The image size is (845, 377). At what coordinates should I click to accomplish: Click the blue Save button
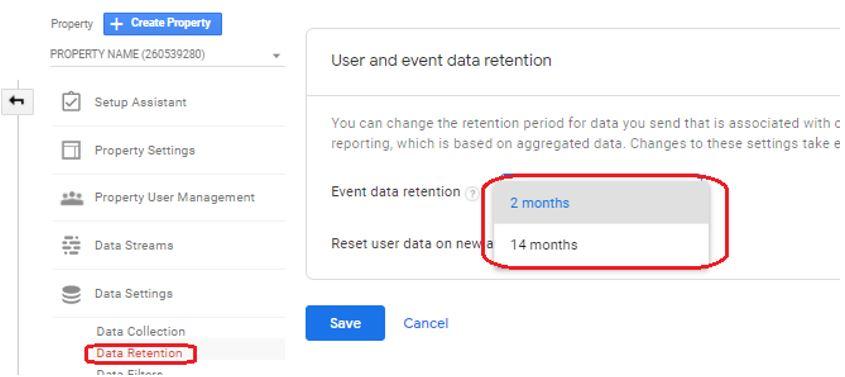tap(345, 323)
